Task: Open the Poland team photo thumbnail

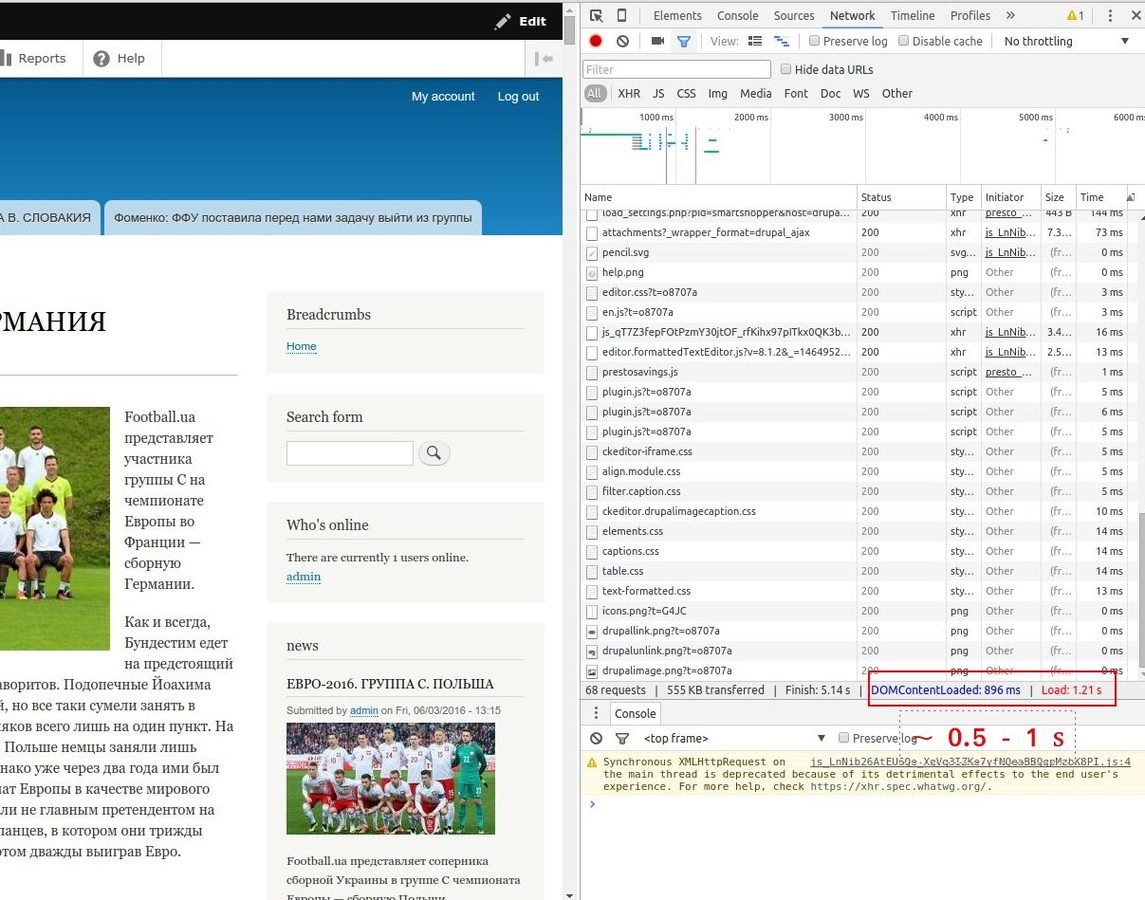Action: 391,779
